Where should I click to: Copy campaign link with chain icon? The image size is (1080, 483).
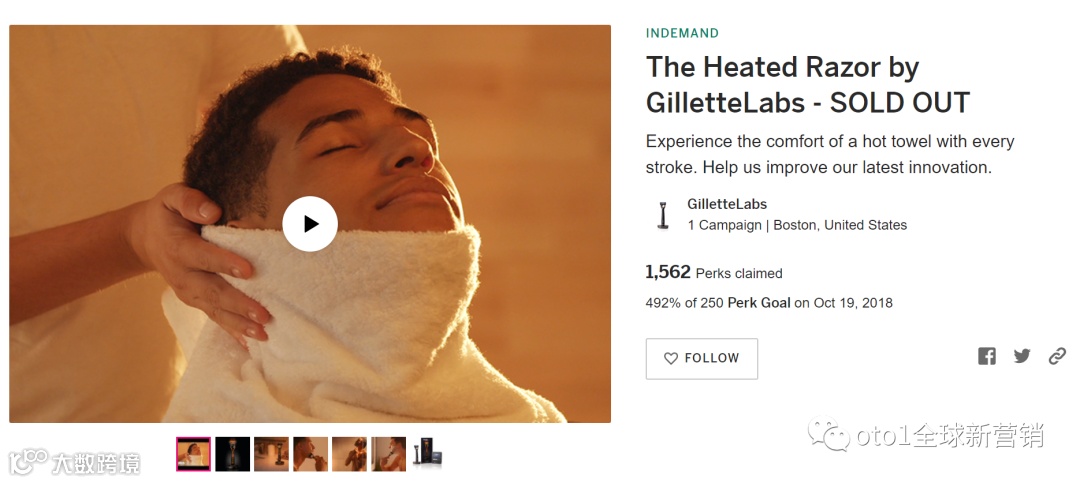(x=1057, y=356)
